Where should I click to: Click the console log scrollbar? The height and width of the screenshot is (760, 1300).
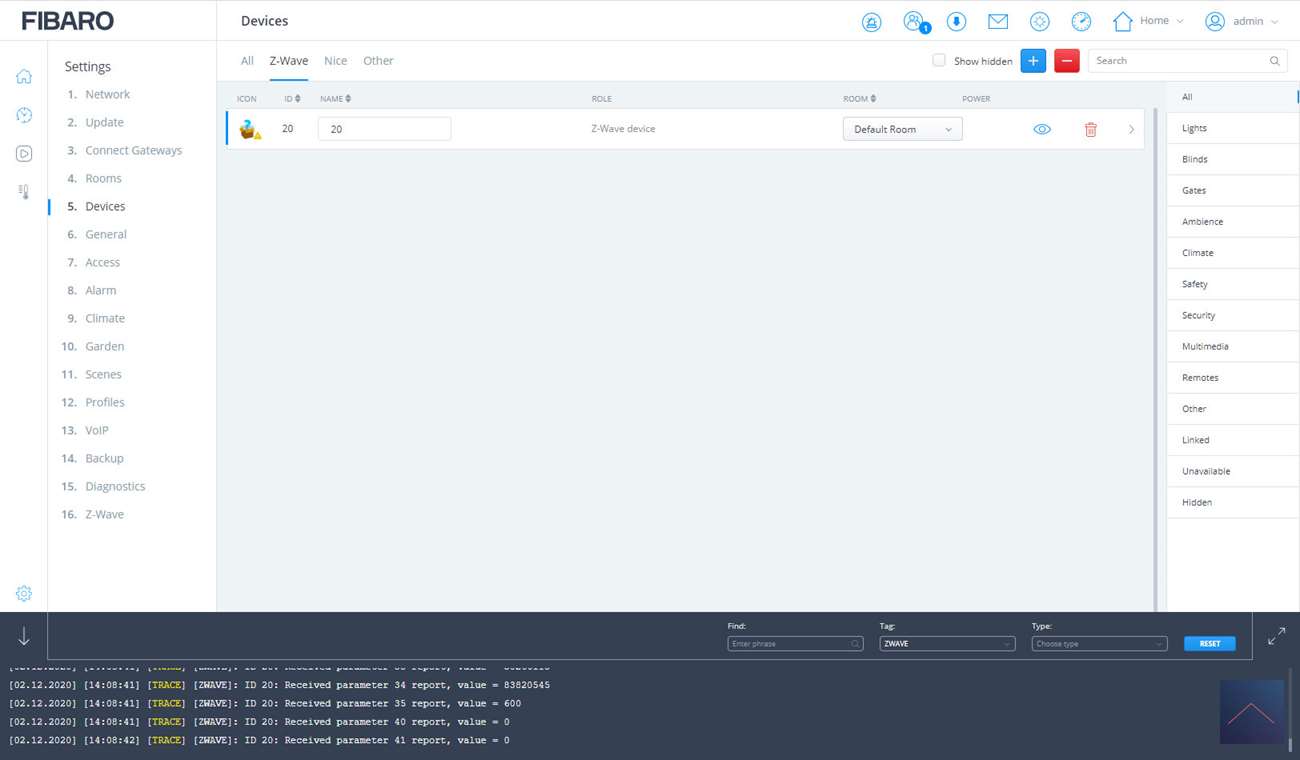tap(1291, 712)
